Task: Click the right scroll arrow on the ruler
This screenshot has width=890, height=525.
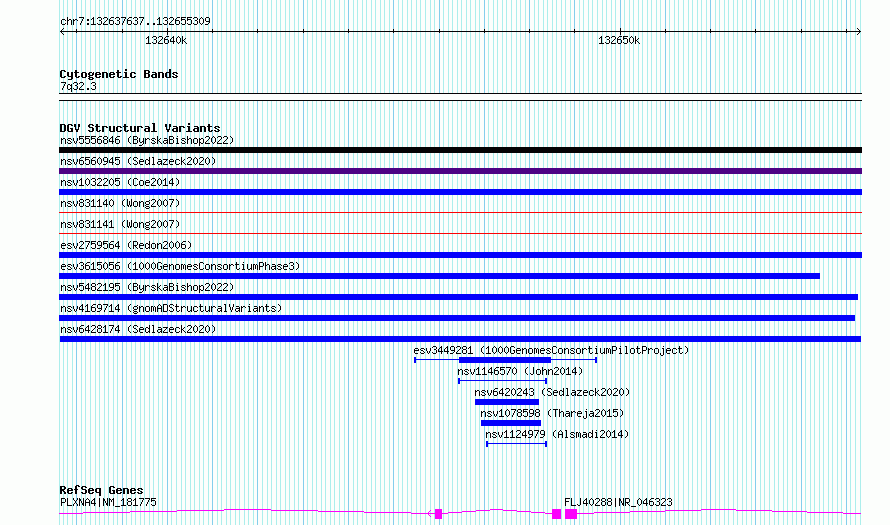Action: [x=858, y=32]
